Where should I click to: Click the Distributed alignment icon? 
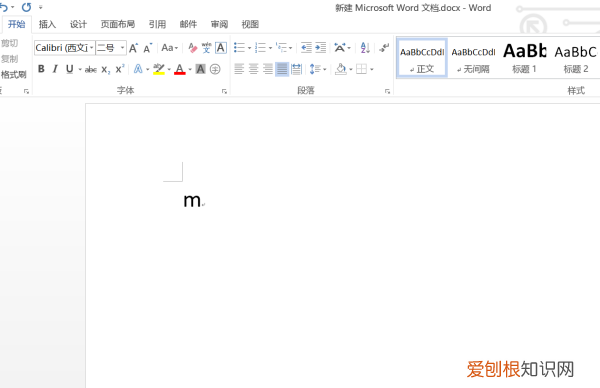[x=297, y=69]
